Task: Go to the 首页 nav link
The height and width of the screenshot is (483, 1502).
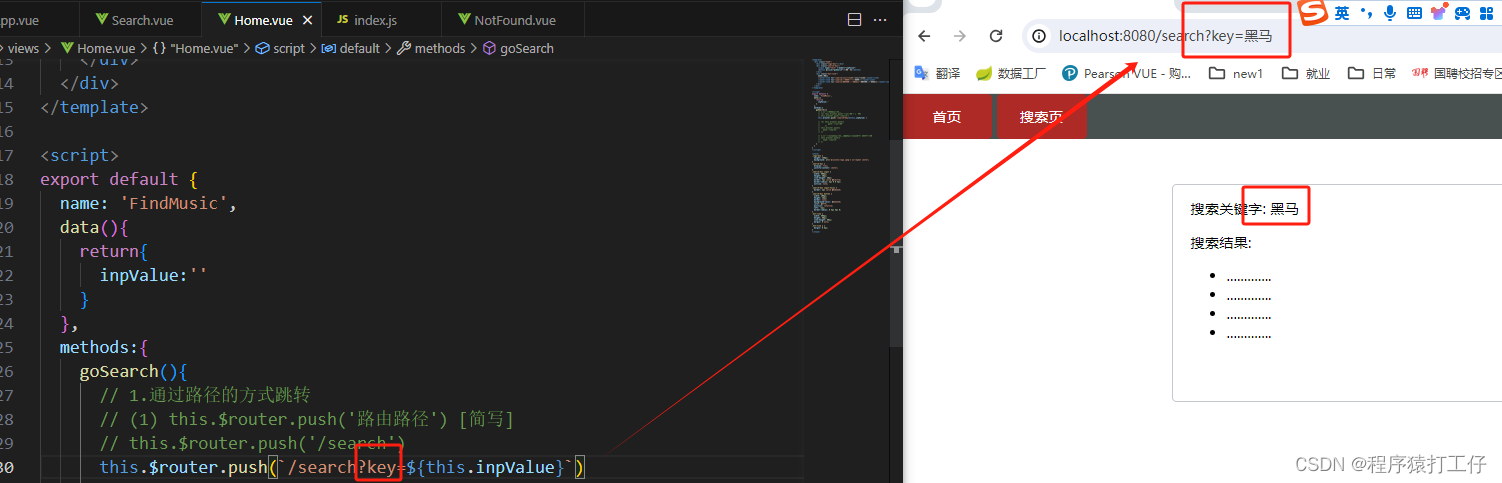Action: pos(947,117)
